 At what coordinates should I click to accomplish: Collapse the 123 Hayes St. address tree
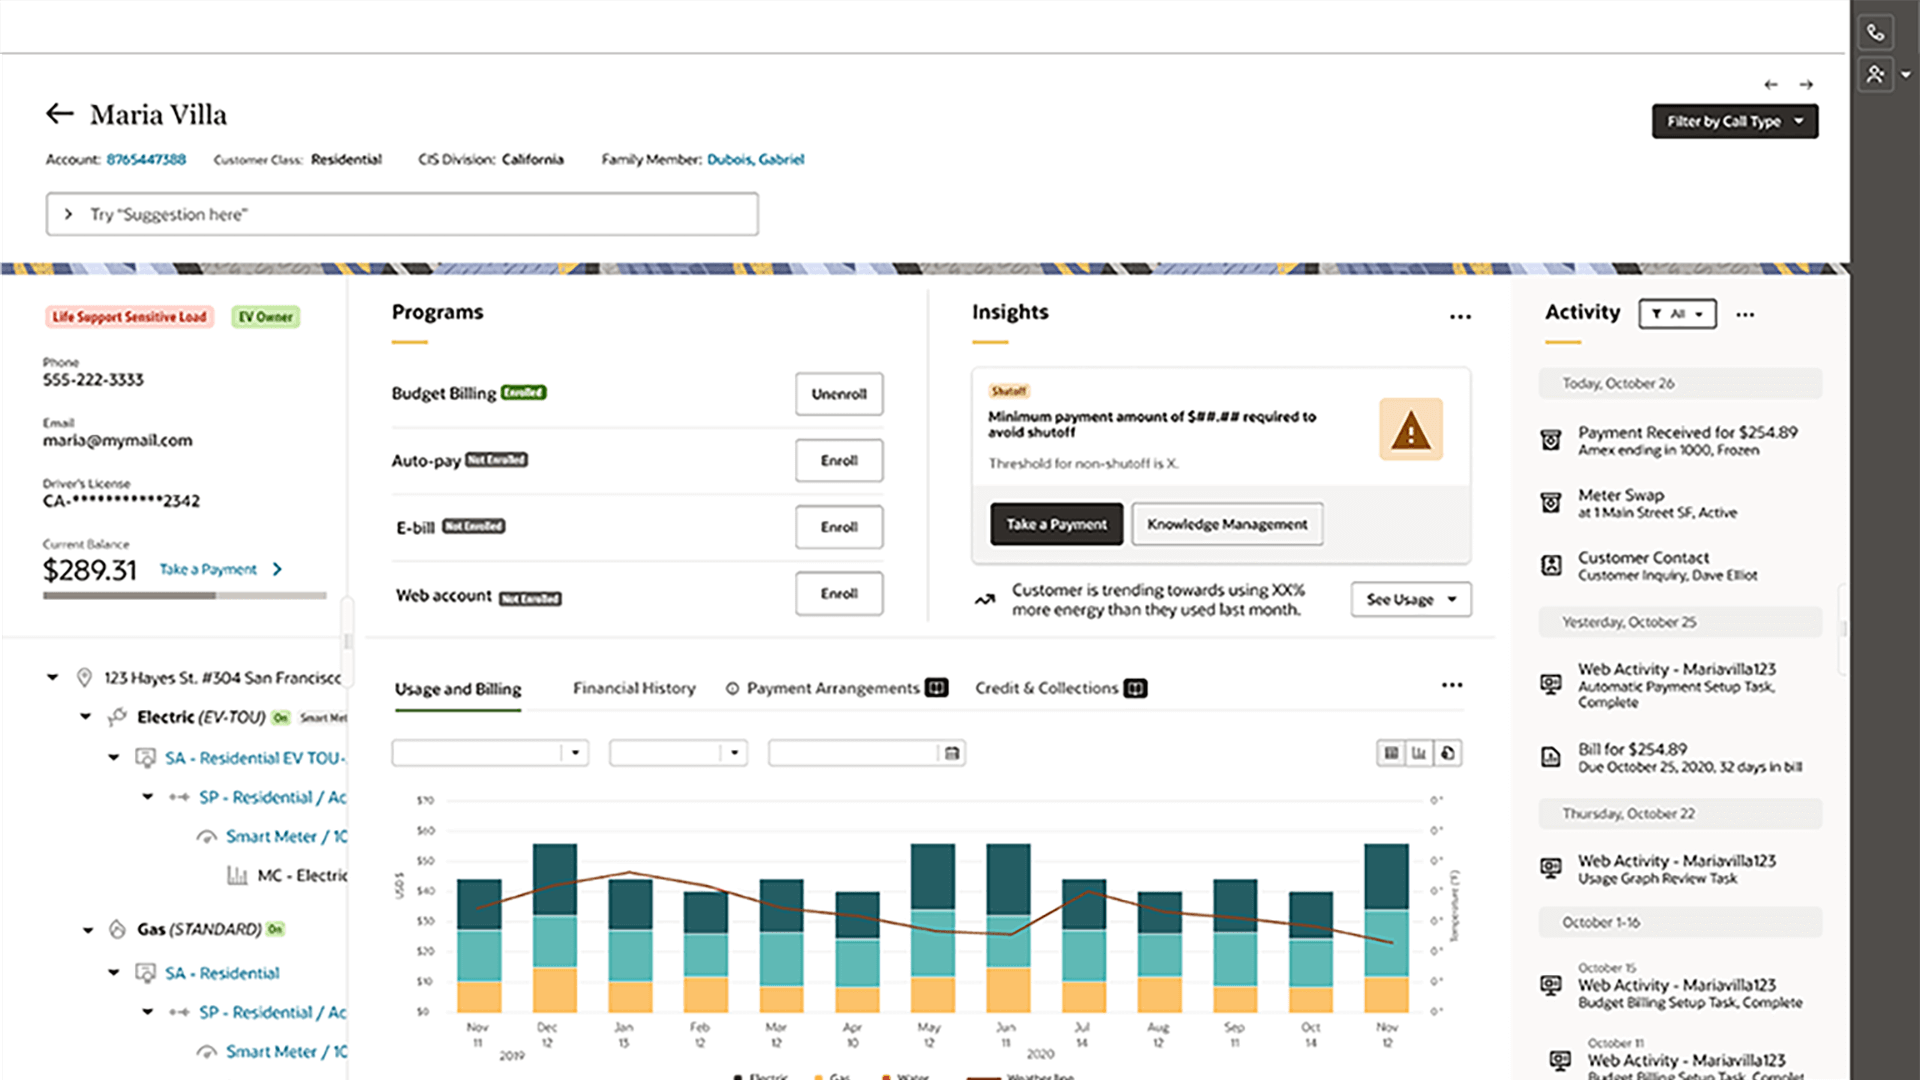point(53,677)
